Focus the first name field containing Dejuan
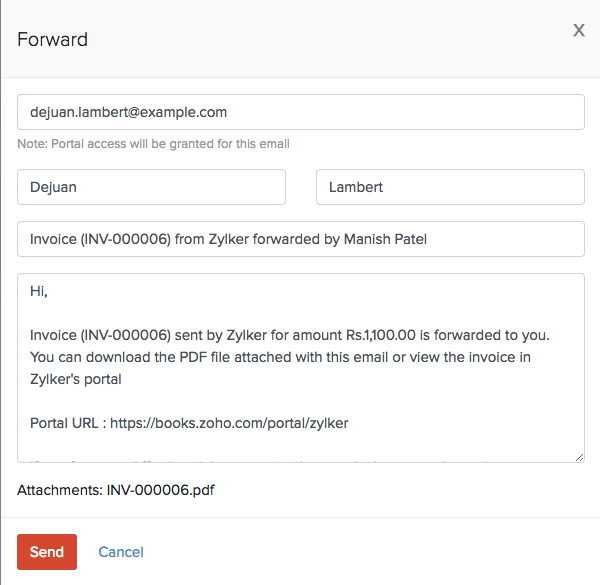 (151, 187)
